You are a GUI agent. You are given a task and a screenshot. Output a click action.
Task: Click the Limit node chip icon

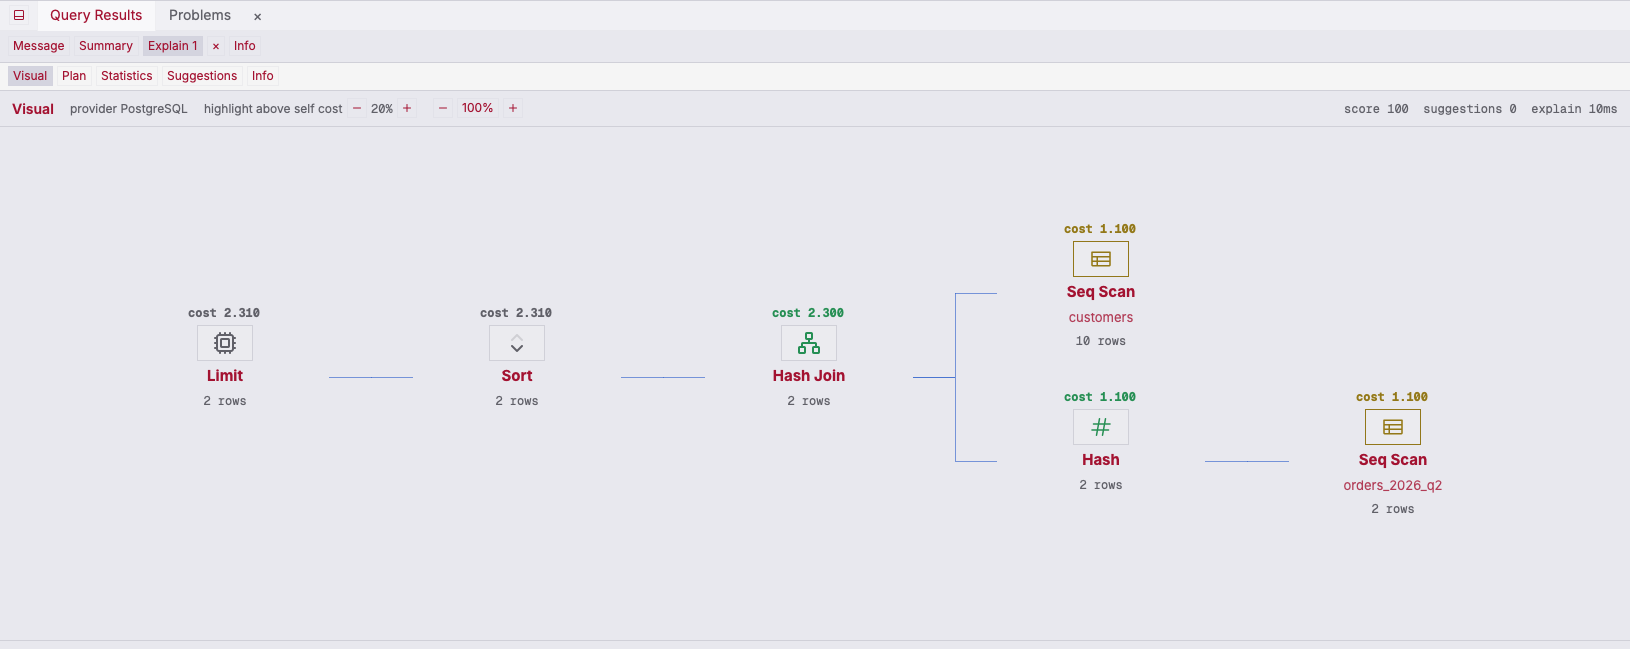225,343
